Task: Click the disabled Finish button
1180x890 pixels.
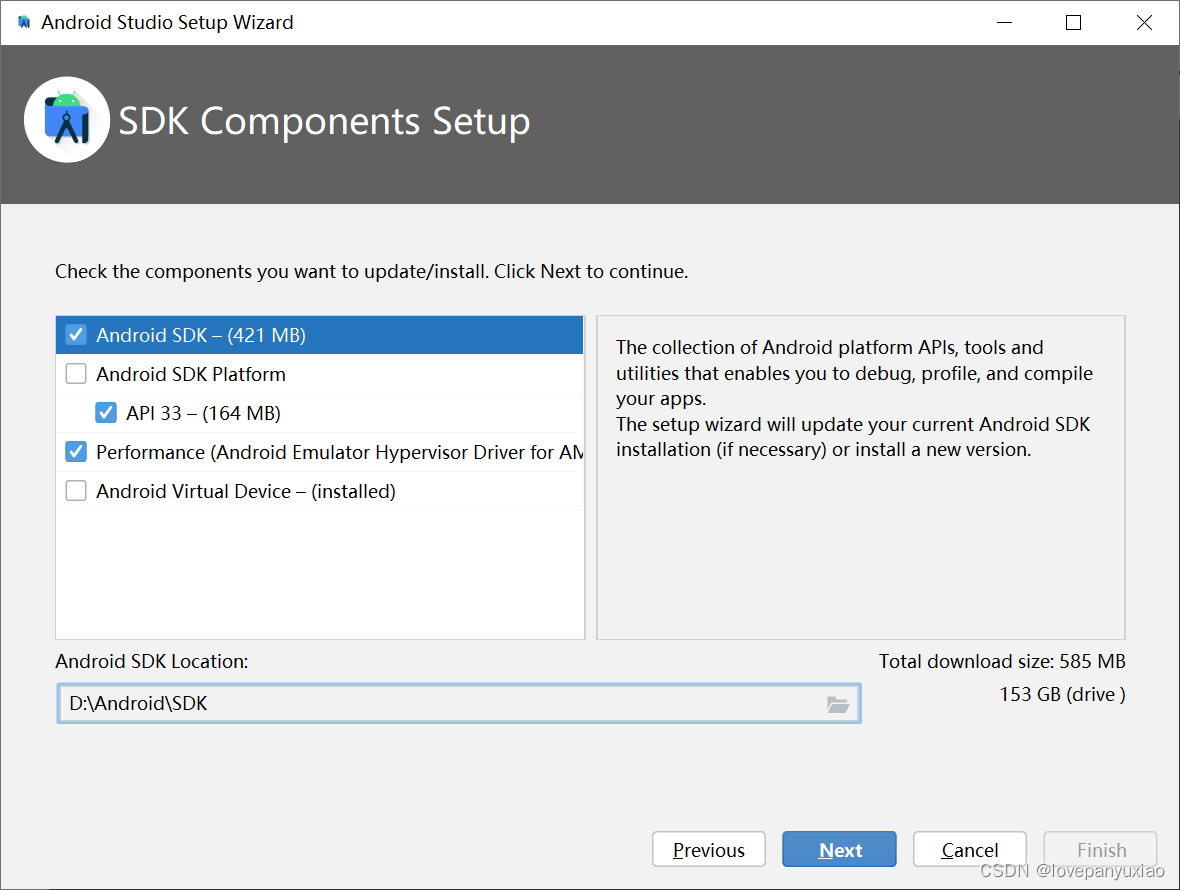Action: (x=1100, y=849)
